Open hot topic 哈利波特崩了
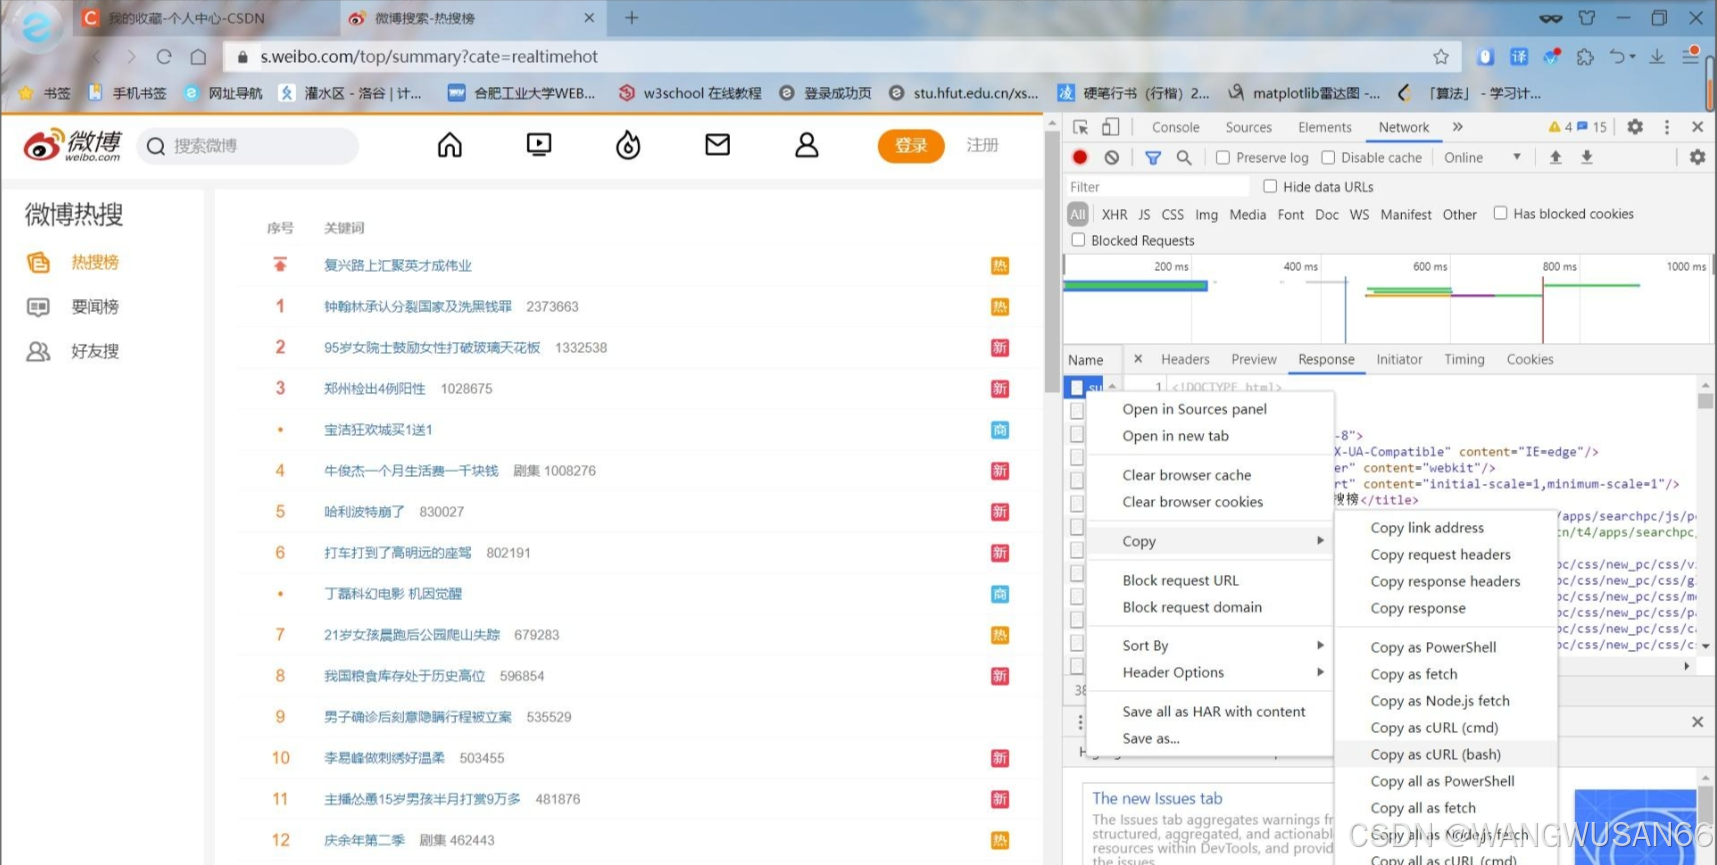This screenshot has height=865, width=1717. pos(364,512)
